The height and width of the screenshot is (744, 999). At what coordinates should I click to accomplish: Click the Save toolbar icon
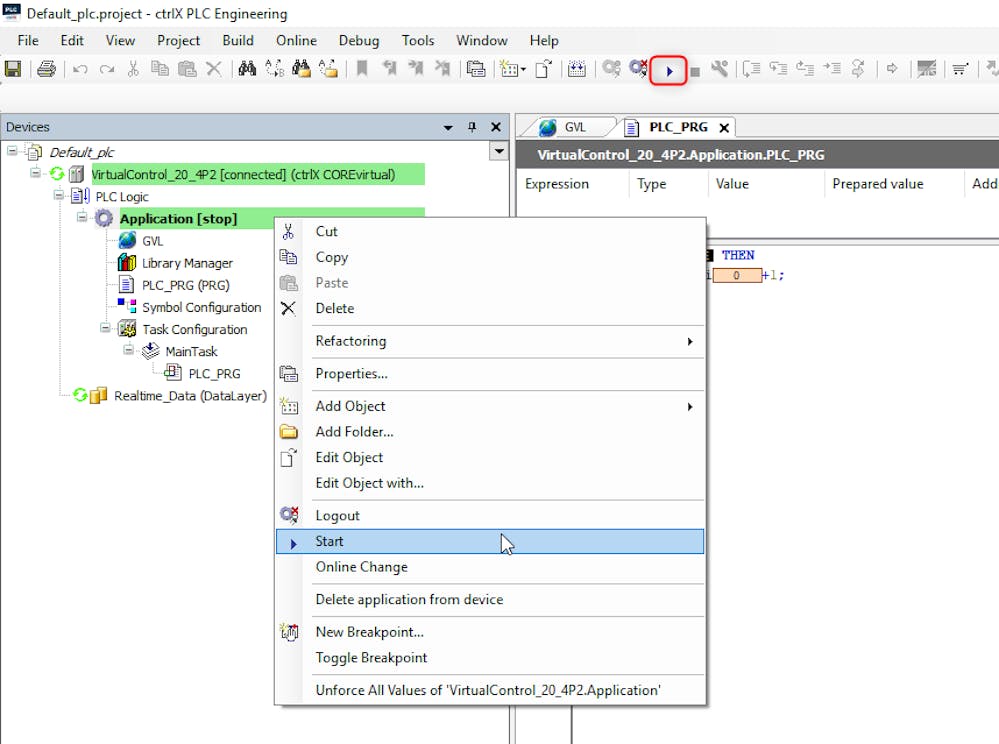tap(13, 69)
